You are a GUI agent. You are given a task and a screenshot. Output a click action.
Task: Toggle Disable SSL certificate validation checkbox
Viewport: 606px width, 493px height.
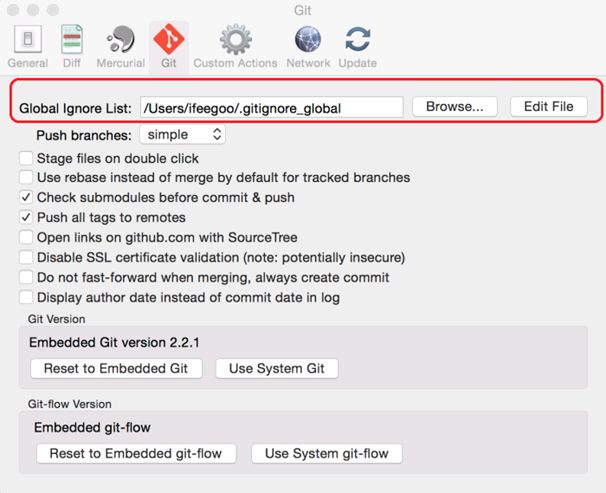pos(26,257)
